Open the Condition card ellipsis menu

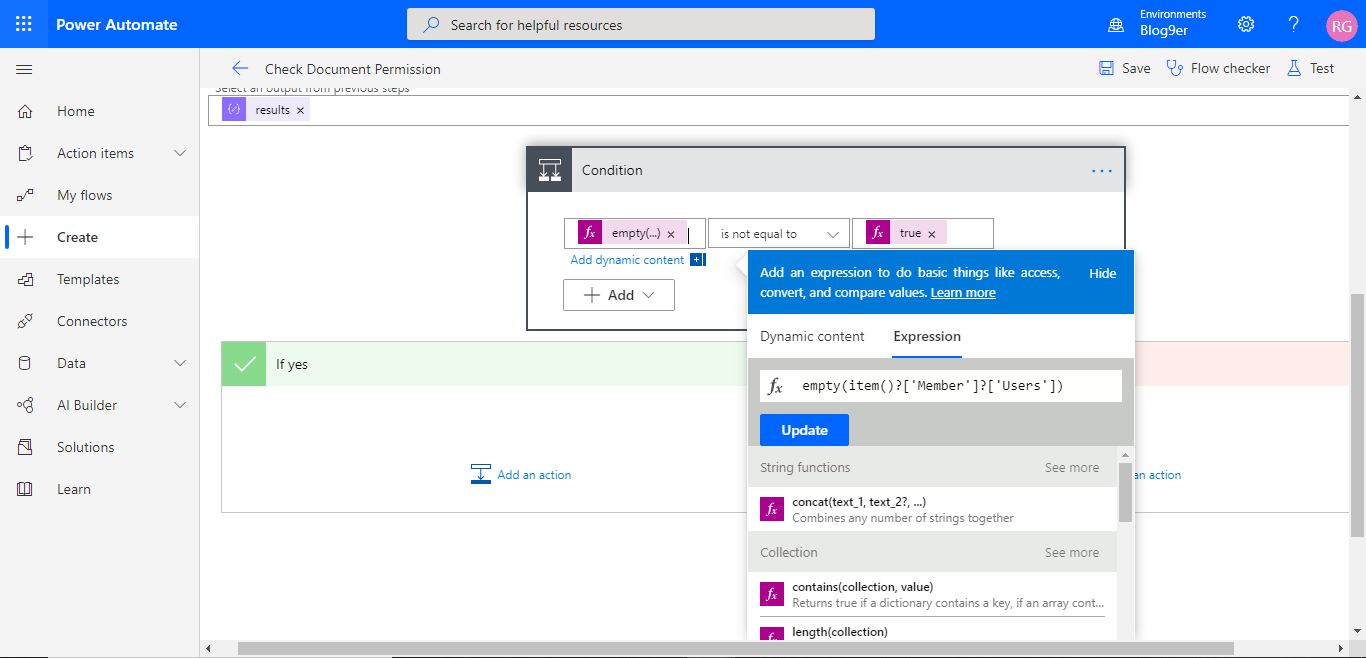(x=1102, y=171)
